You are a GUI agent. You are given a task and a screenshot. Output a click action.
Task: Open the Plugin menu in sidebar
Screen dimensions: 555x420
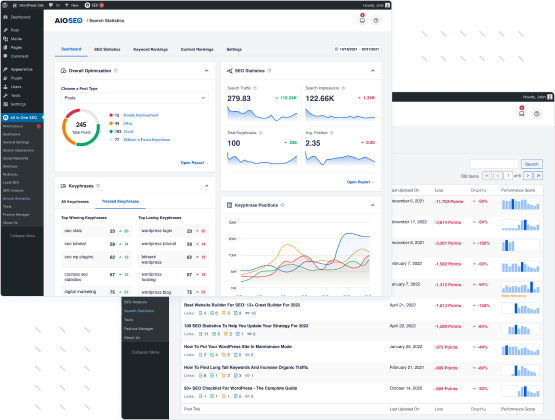click(16, 78)
